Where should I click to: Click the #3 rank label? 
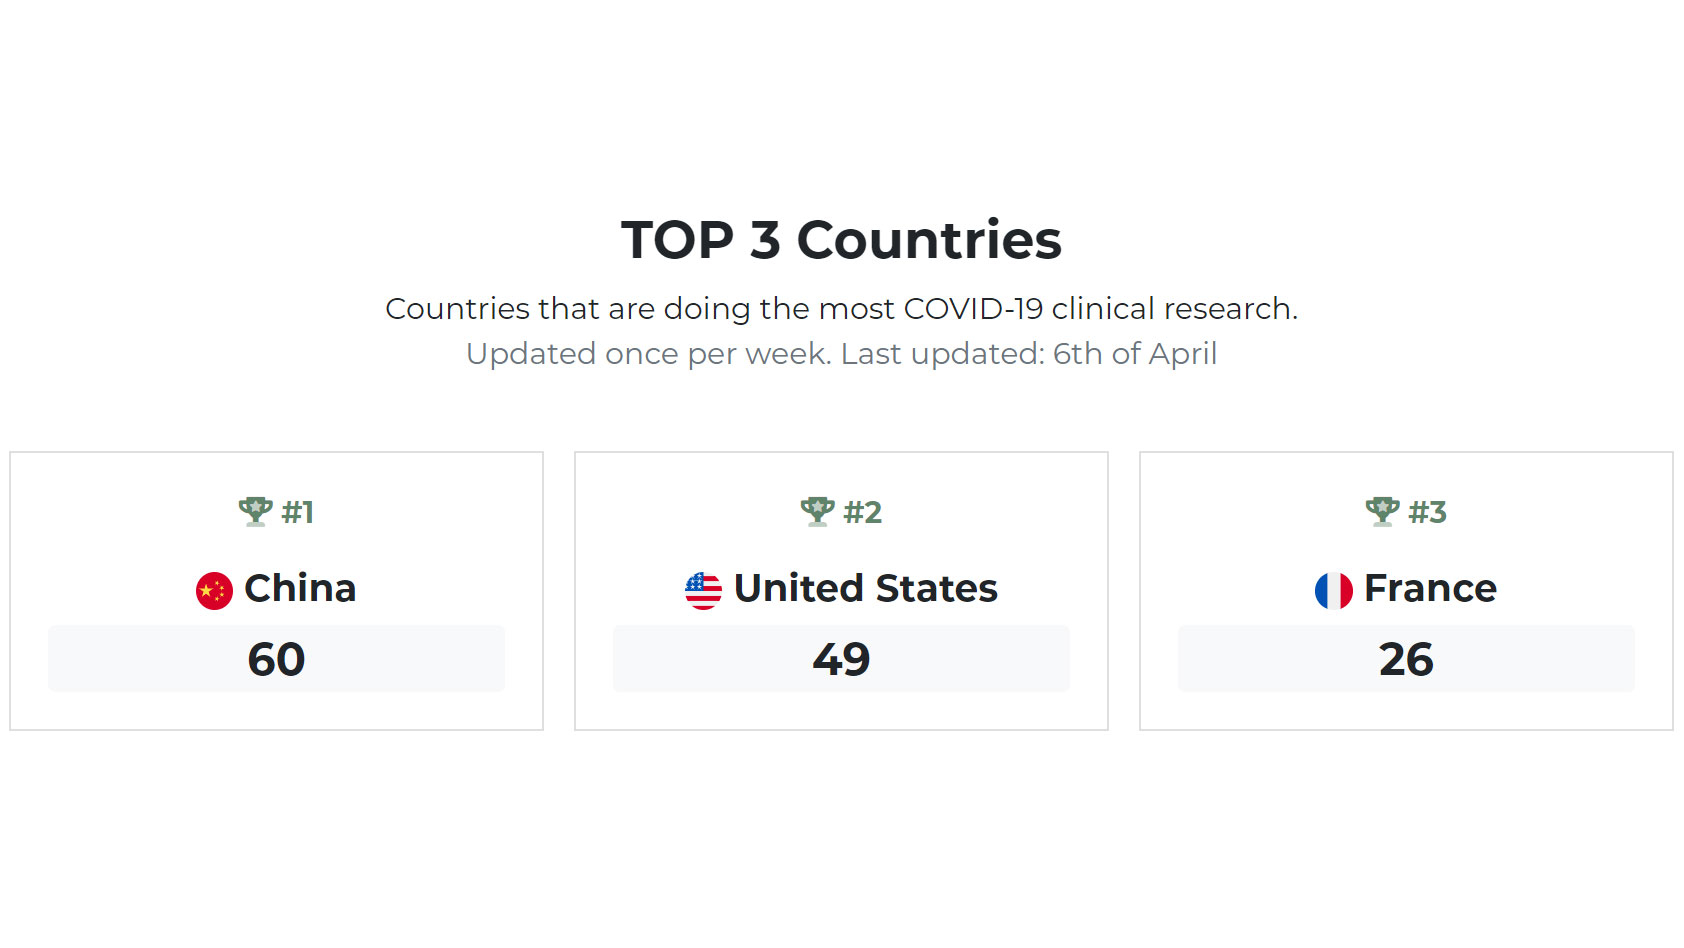(1428, 512)
